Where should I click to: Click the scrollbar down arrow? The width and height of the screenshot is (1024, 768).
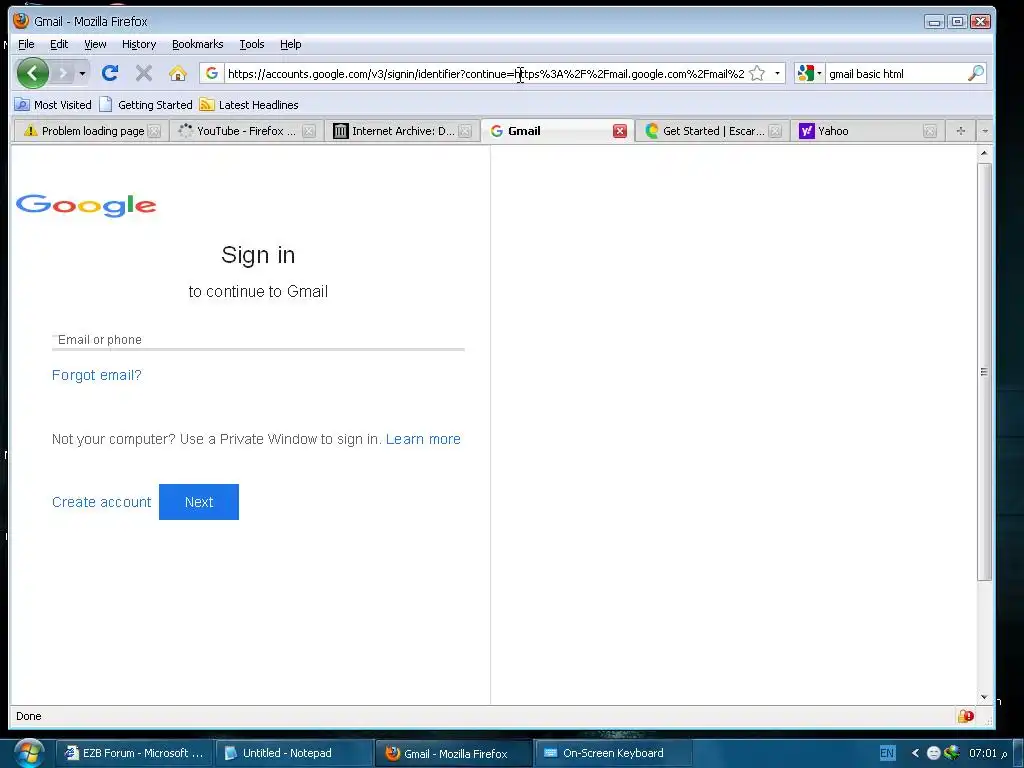point(984,697)
